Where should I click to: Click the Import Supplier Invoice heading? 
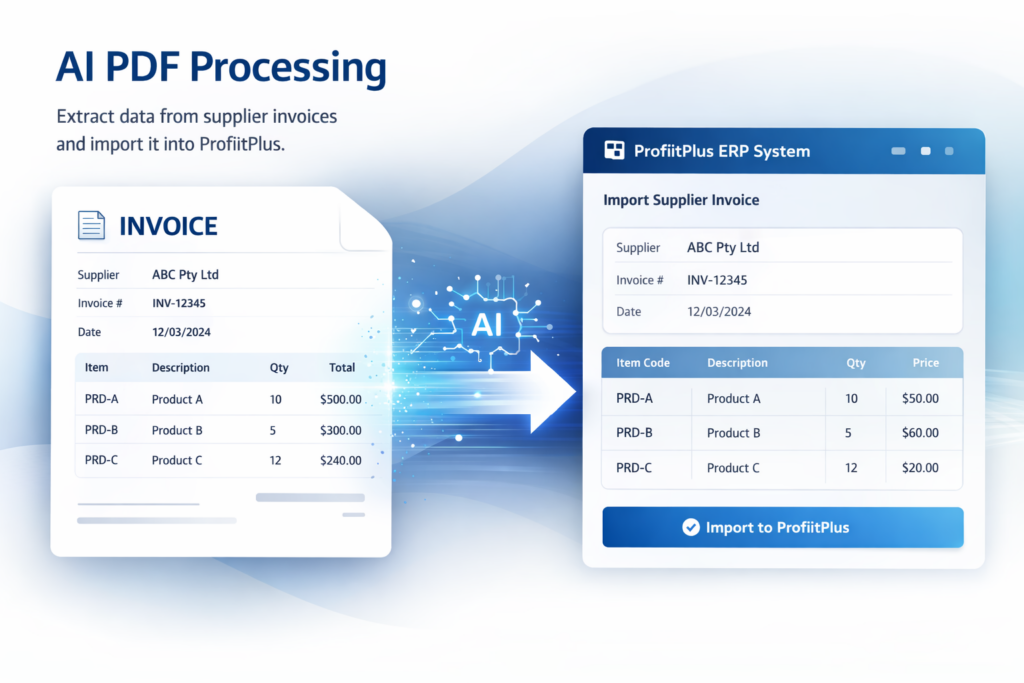coord(680,200)
